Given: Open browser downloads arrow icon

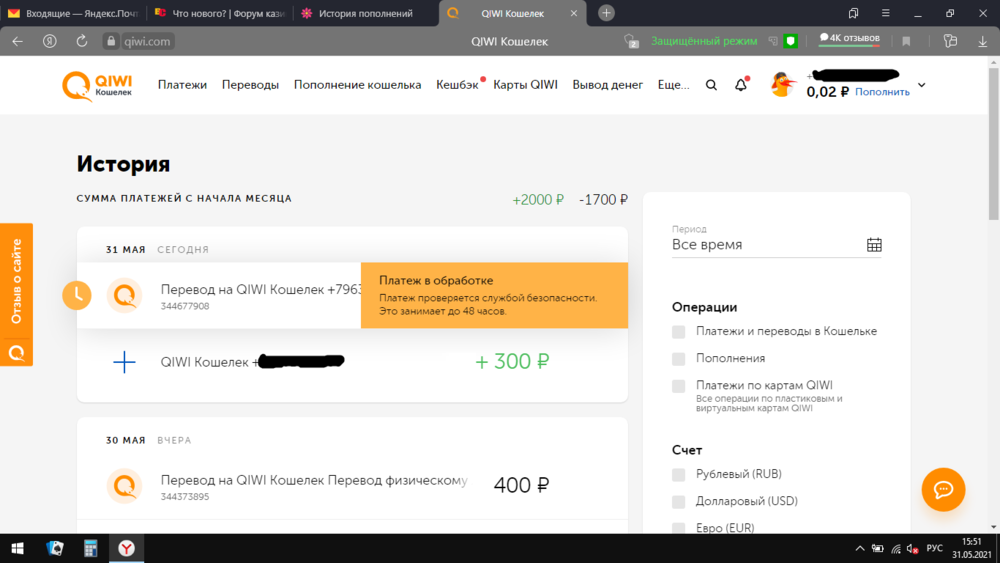Looking at the screenshot, I should tap(982, 41).
